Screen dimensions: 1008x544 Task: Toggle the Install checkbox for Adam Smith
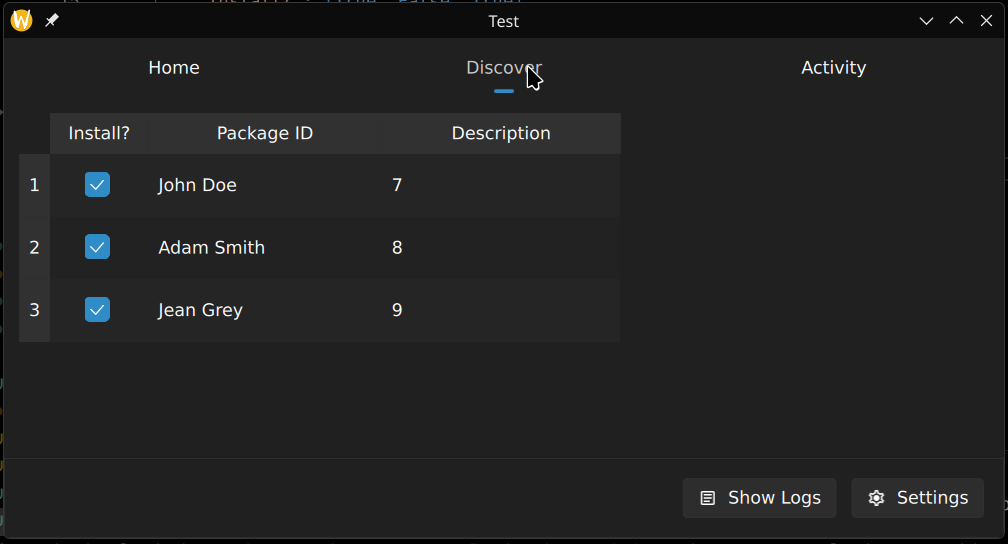(x=97, y=247)
